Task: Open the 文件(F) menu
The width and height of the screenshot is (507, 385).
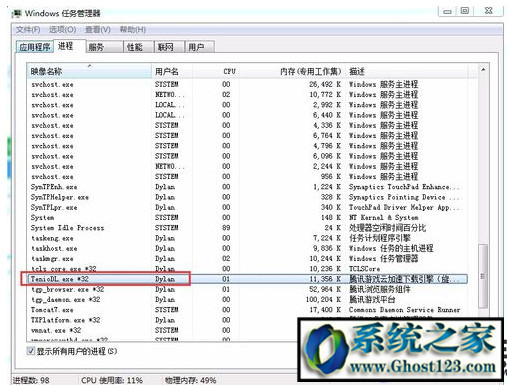Action: point(28,30)
